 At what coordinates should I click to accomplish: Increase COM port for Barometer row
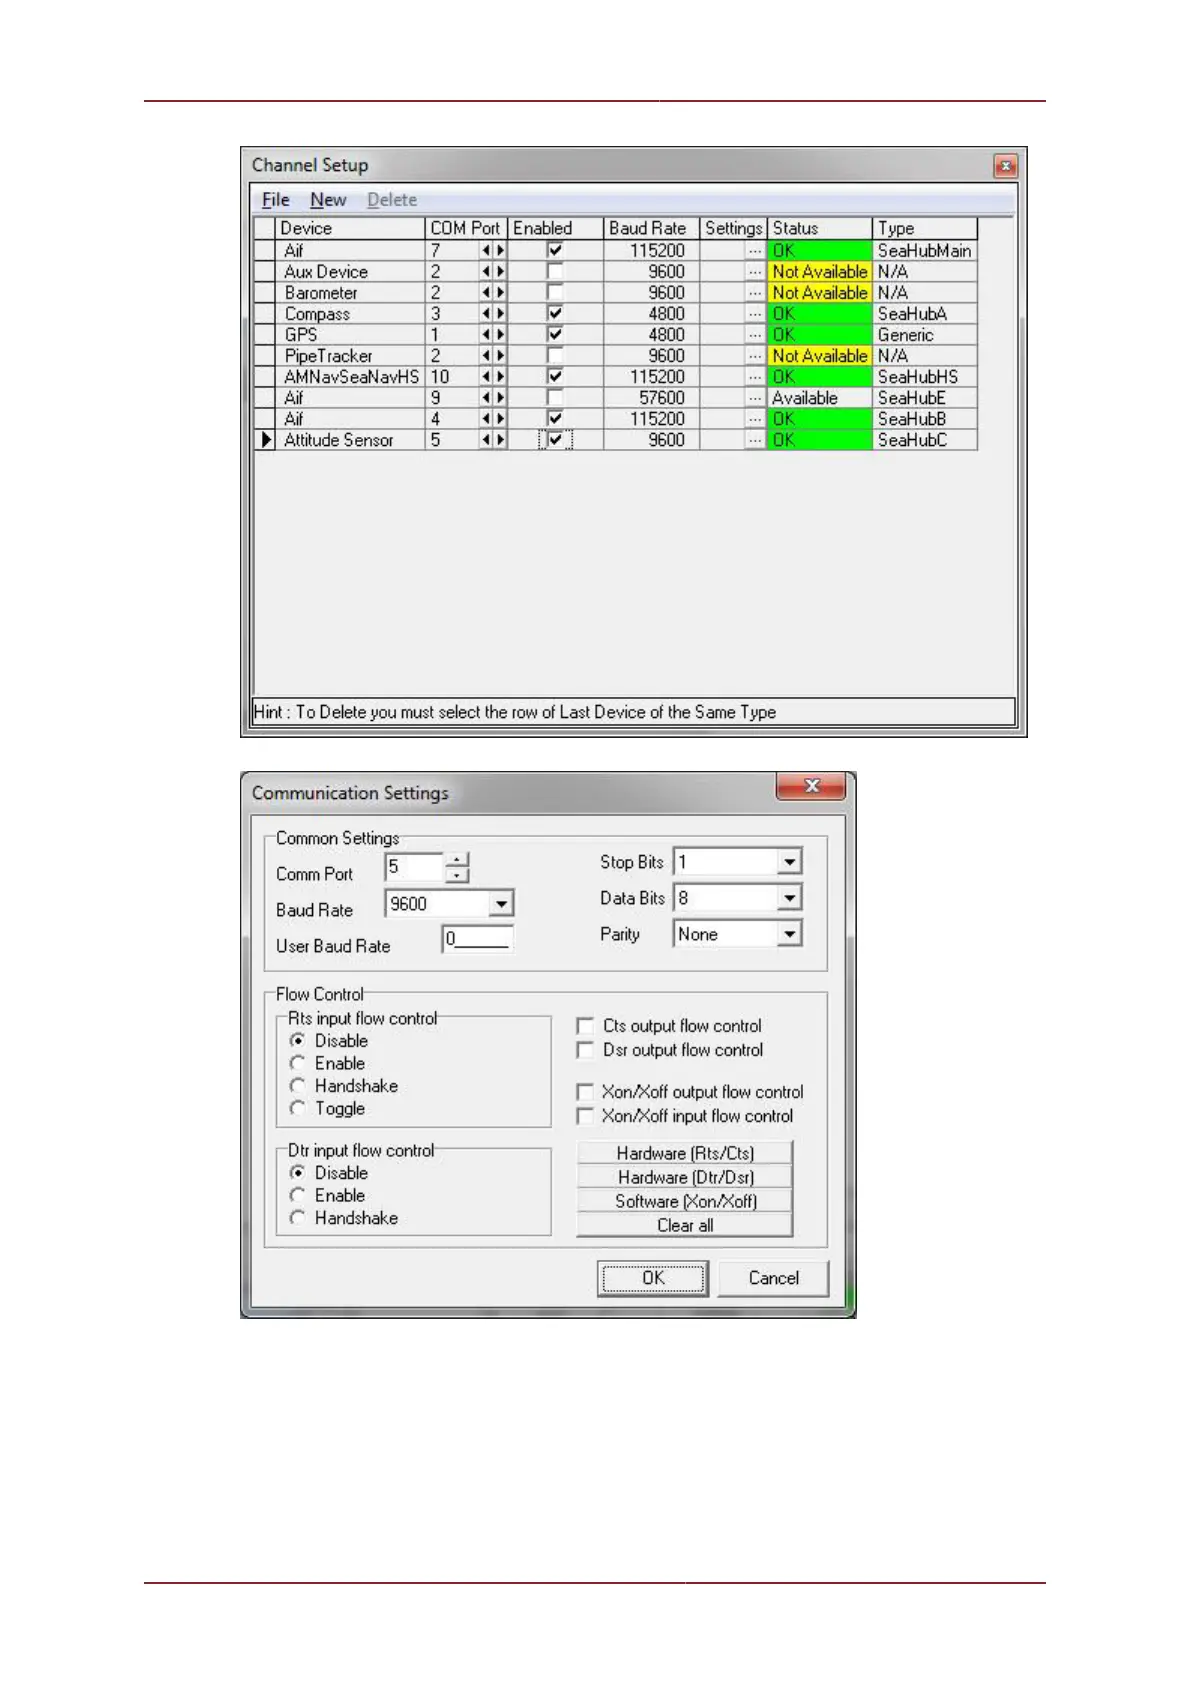(x=500, y=292)
